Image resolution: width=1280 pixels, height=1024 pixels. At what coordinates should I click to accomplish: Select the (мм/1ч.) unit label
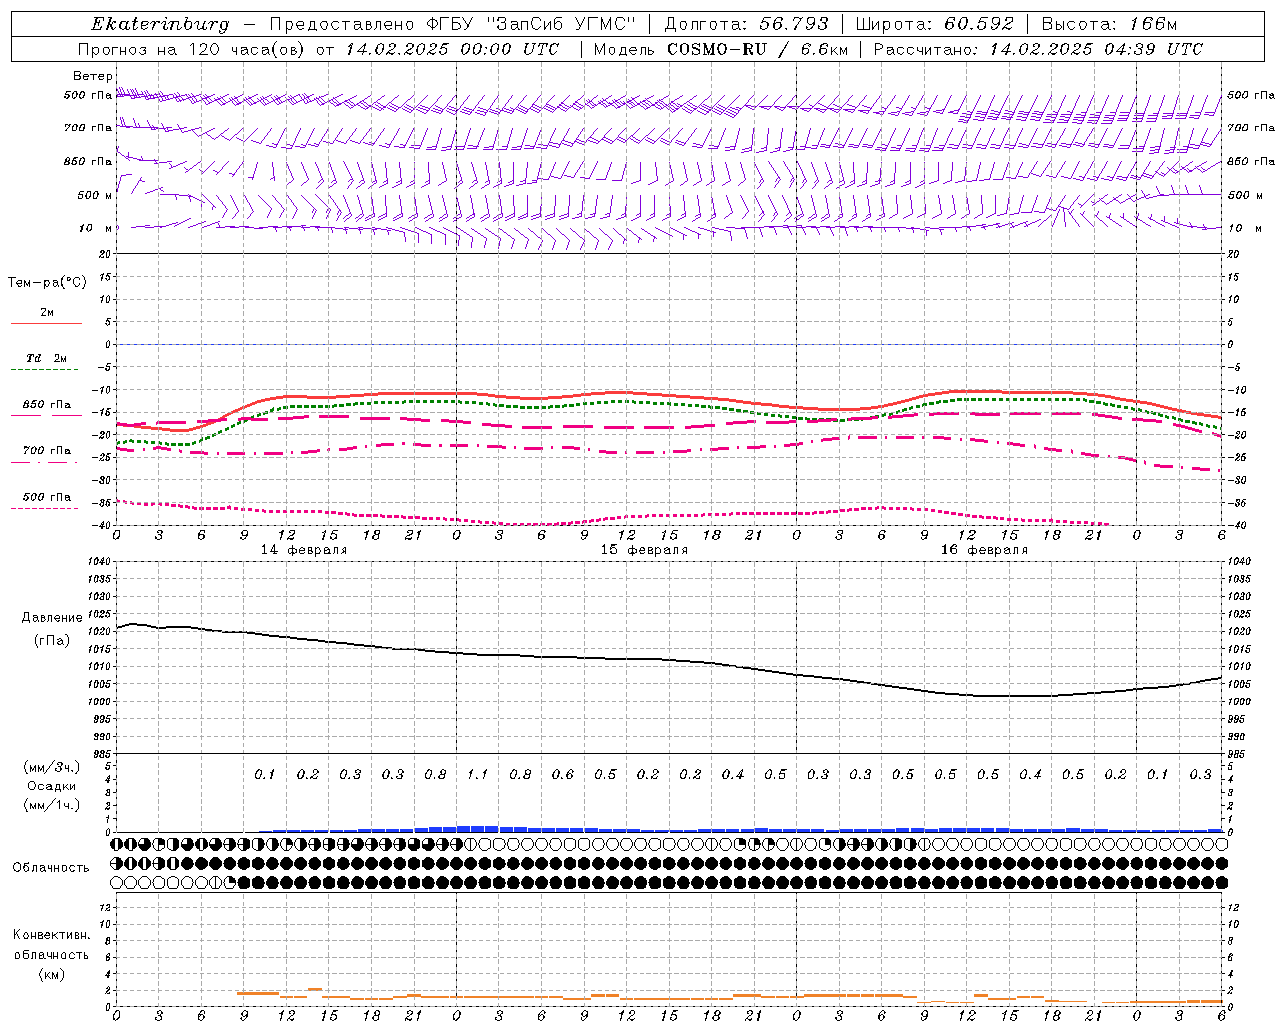(x=51, y=805)
